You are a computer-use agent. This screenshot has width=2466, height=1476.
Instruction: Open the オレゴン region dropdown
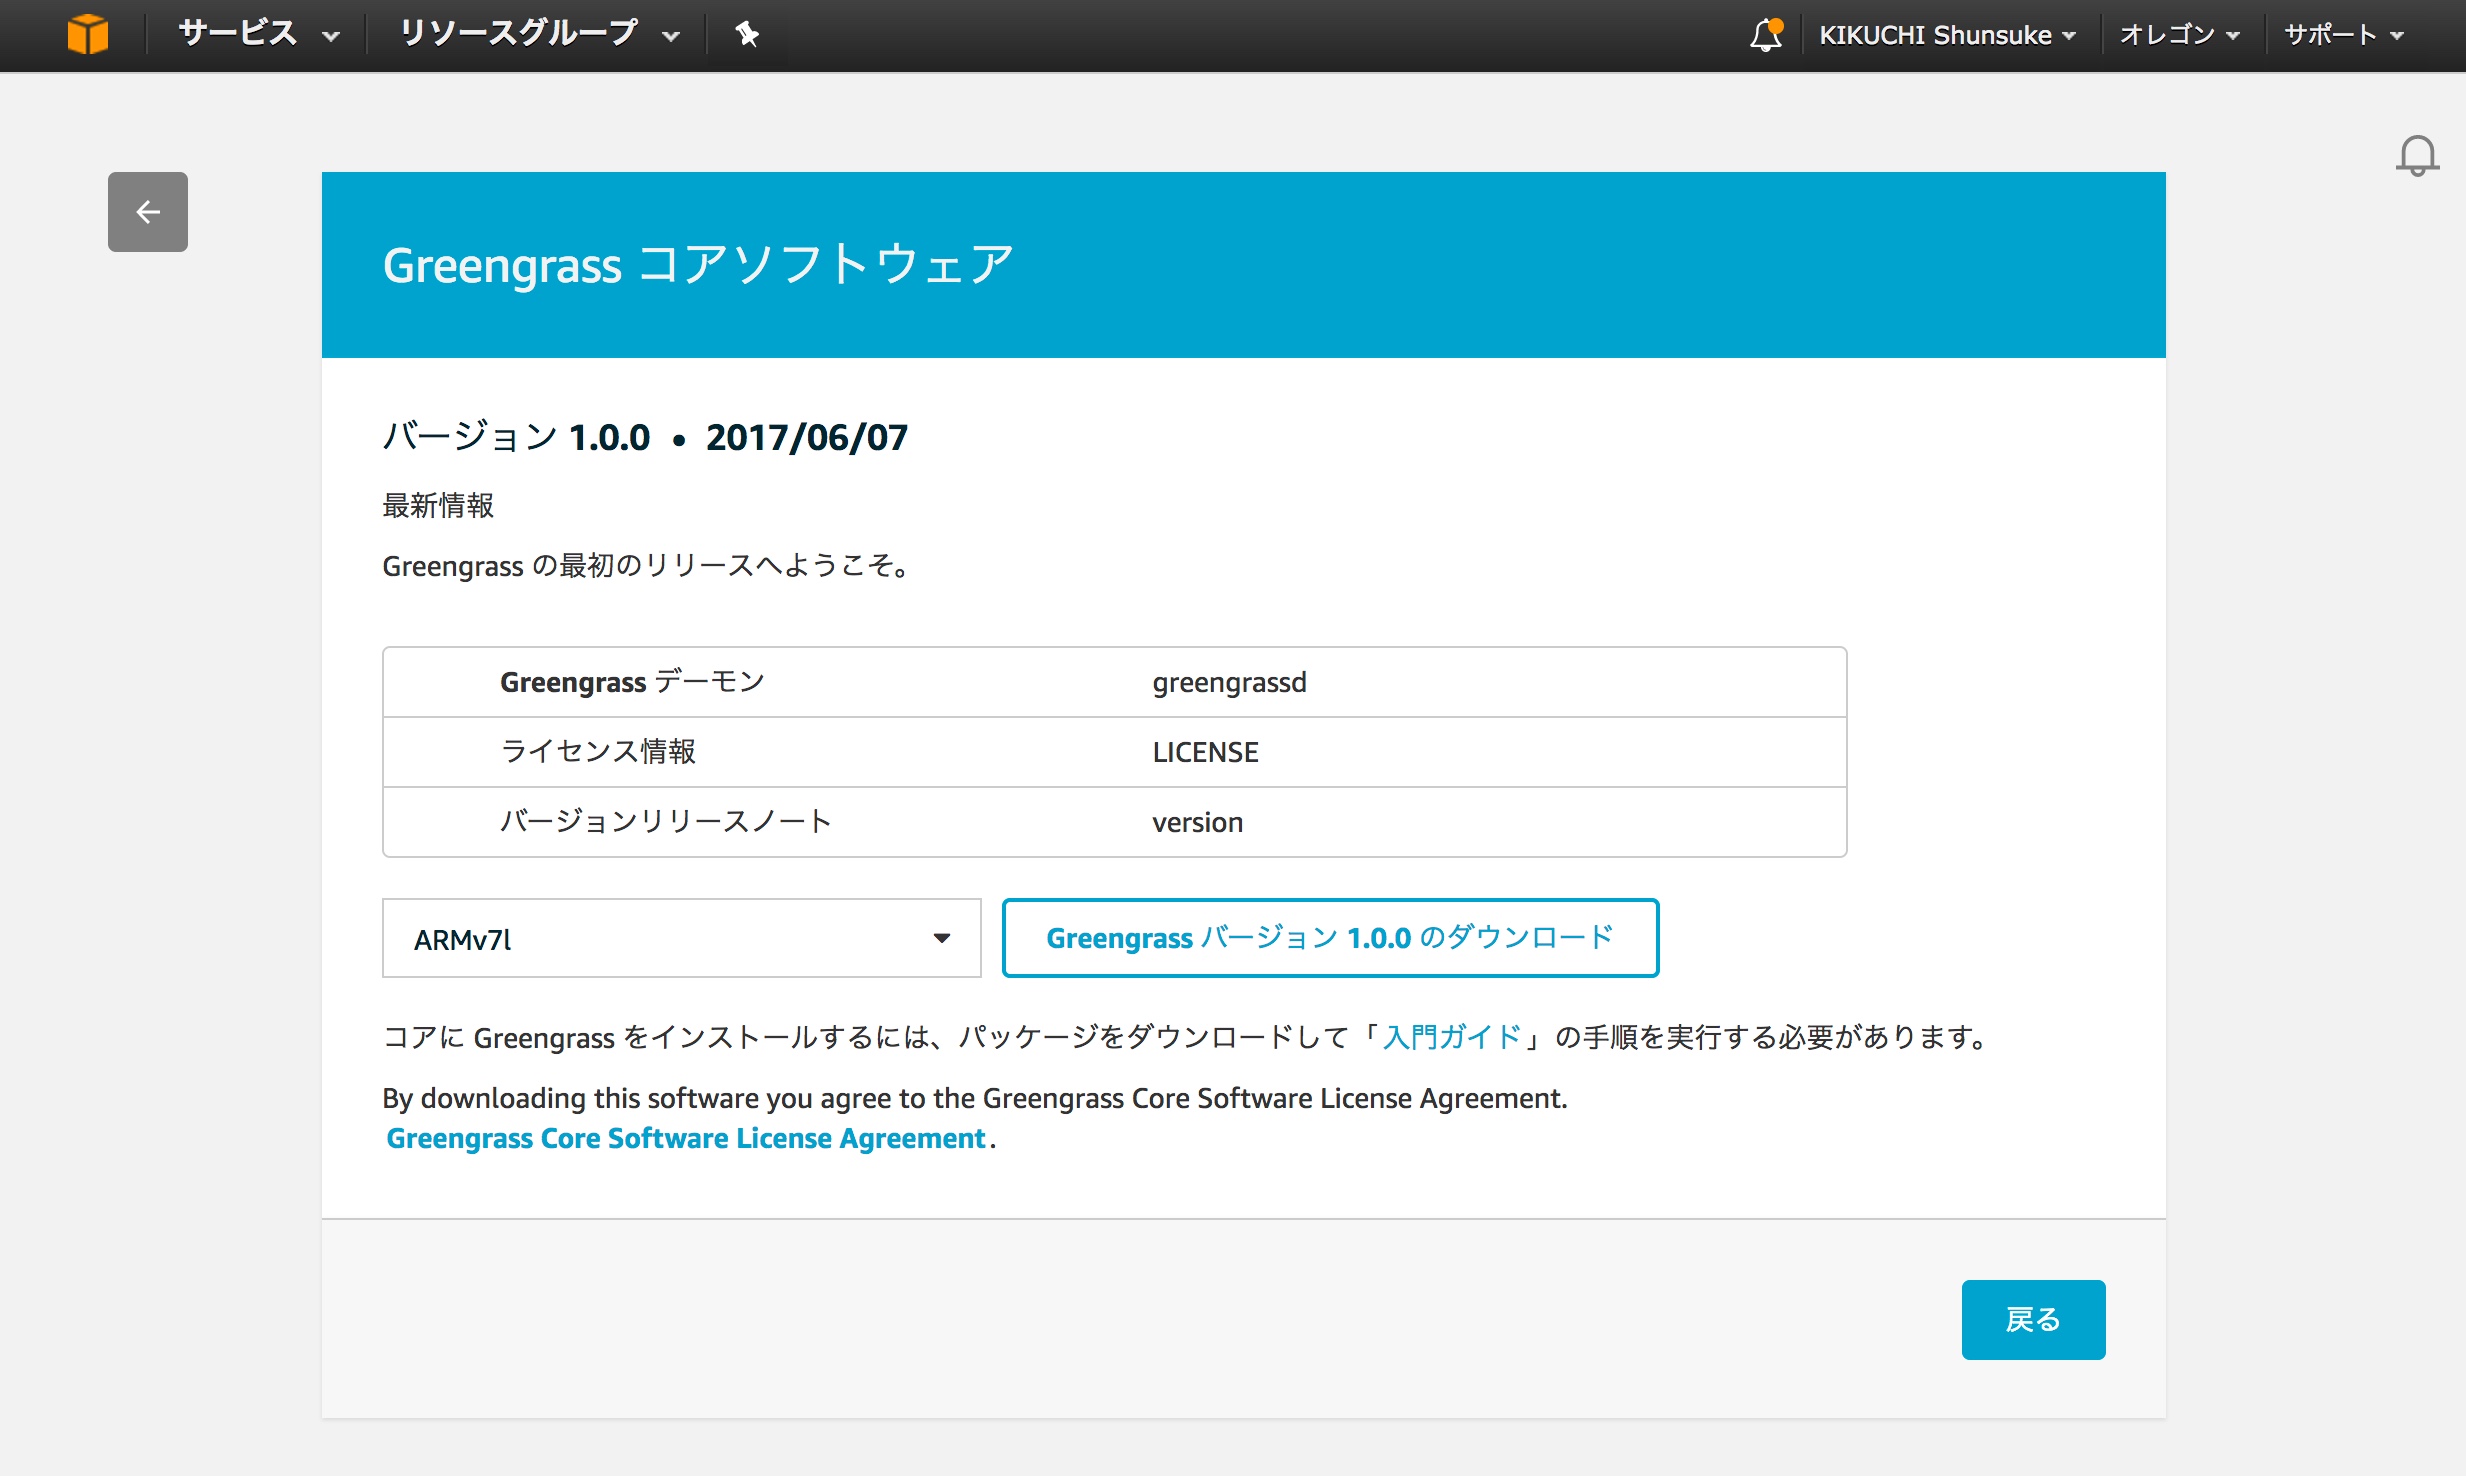click(x=2179, y=35)
